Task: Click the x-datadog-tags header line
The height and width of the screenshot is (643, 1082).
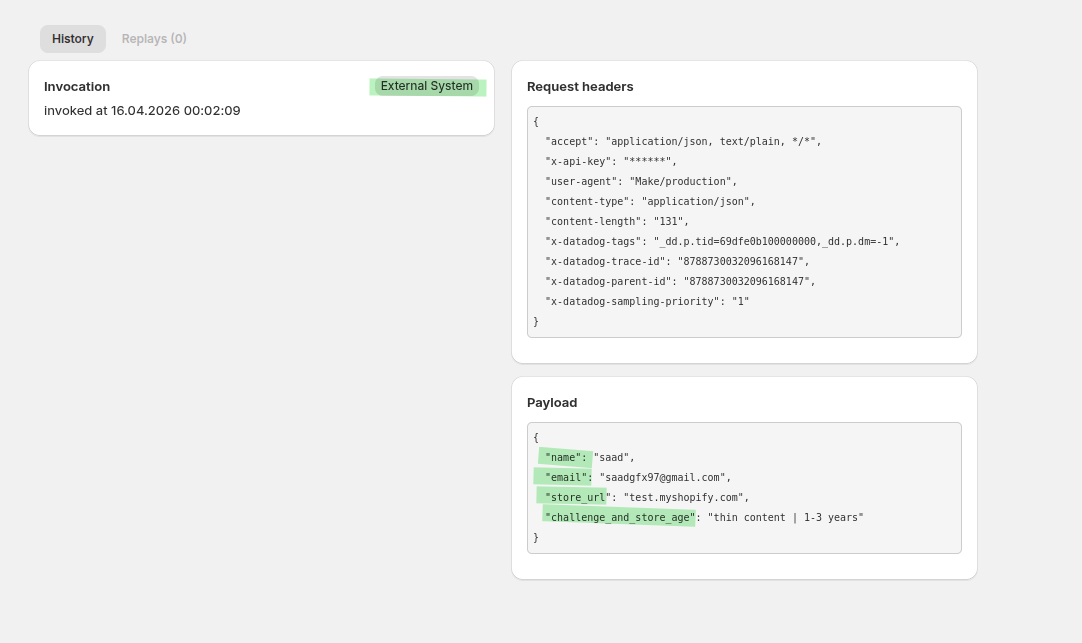Action: tap(722, 242)
